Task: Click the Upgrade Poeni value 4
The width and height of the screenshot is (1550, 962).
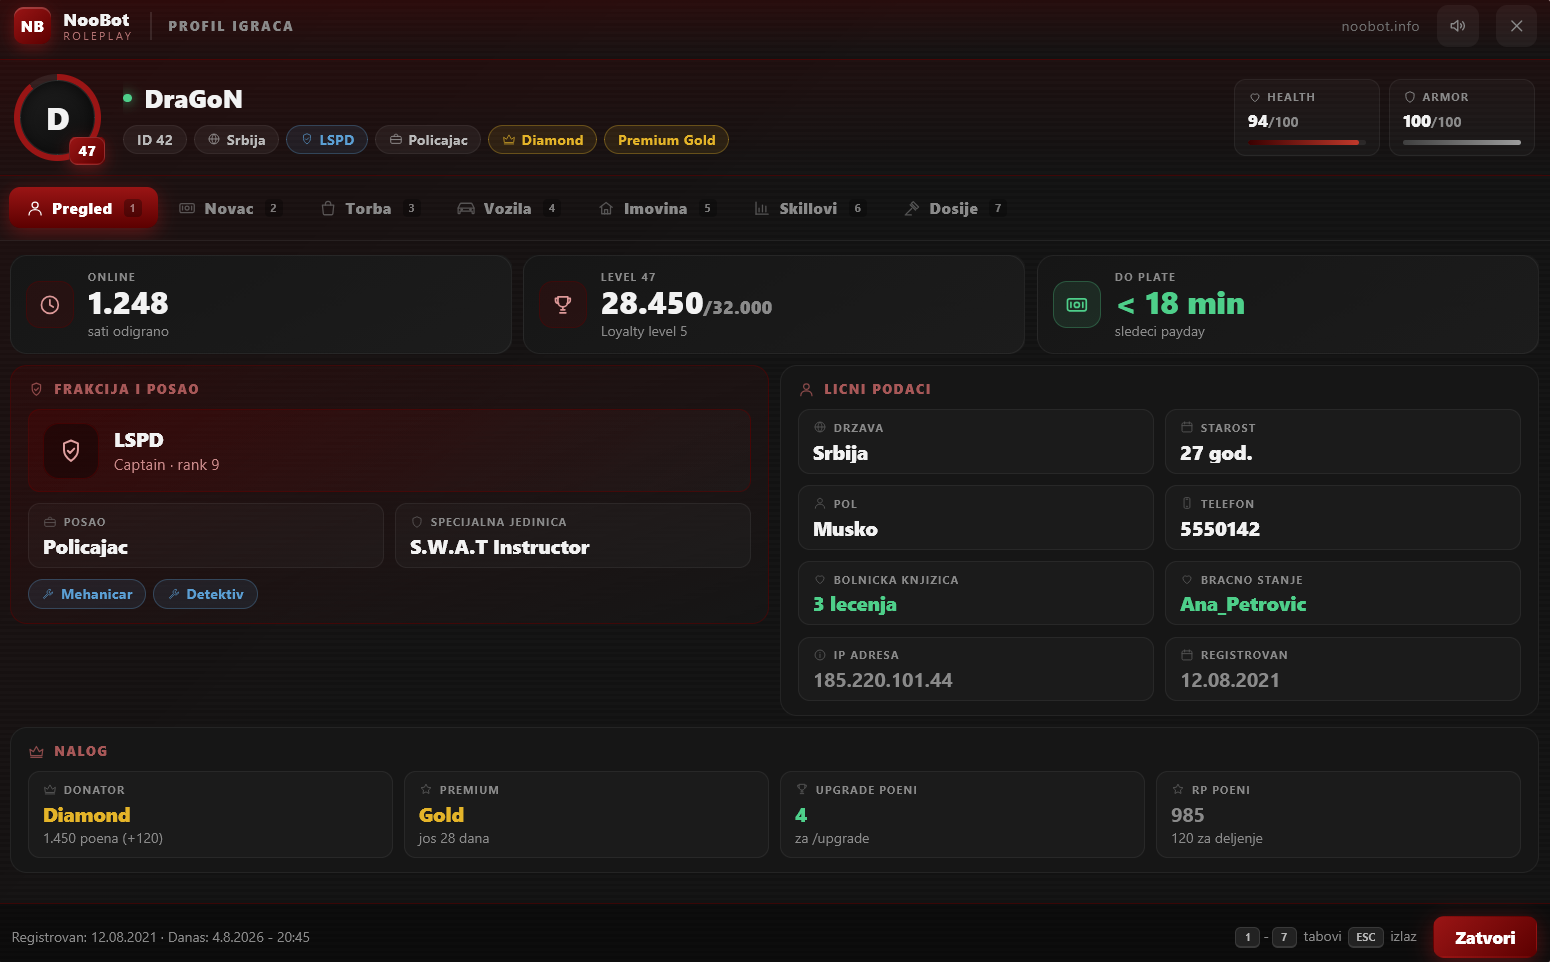Action: 801,815
